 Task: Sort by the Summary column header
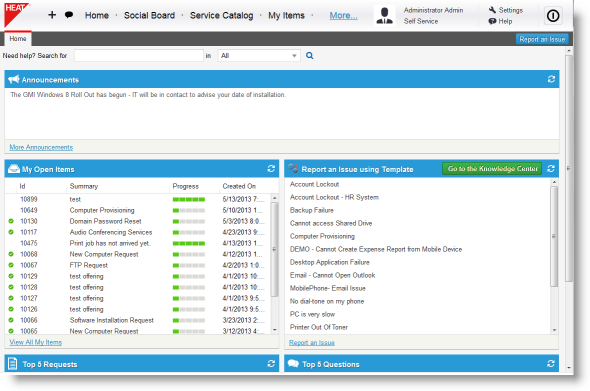tap(84, 186)
